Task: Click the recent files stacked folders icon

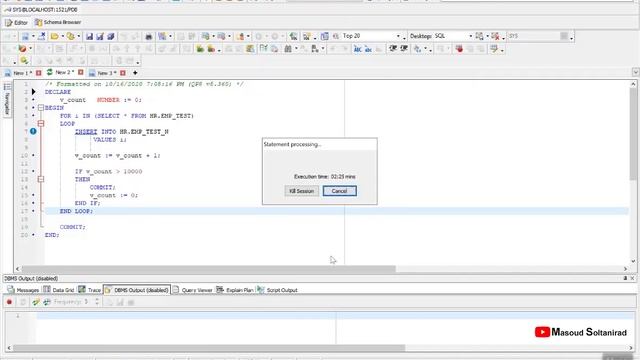Action: (x=71, y=37)
